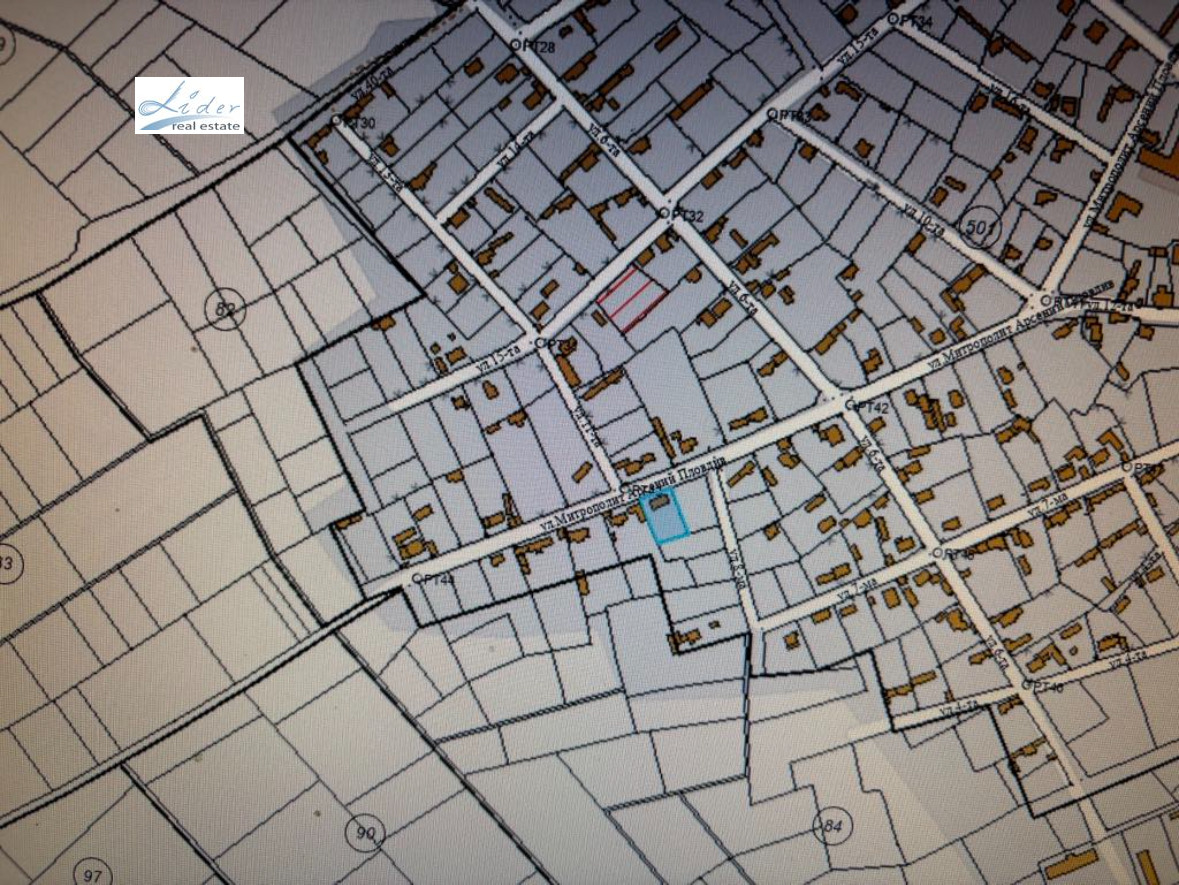The height and width of the screenshot is (885, 1179).
Task: Click the circled district number 97
Action: click(92, 876)
